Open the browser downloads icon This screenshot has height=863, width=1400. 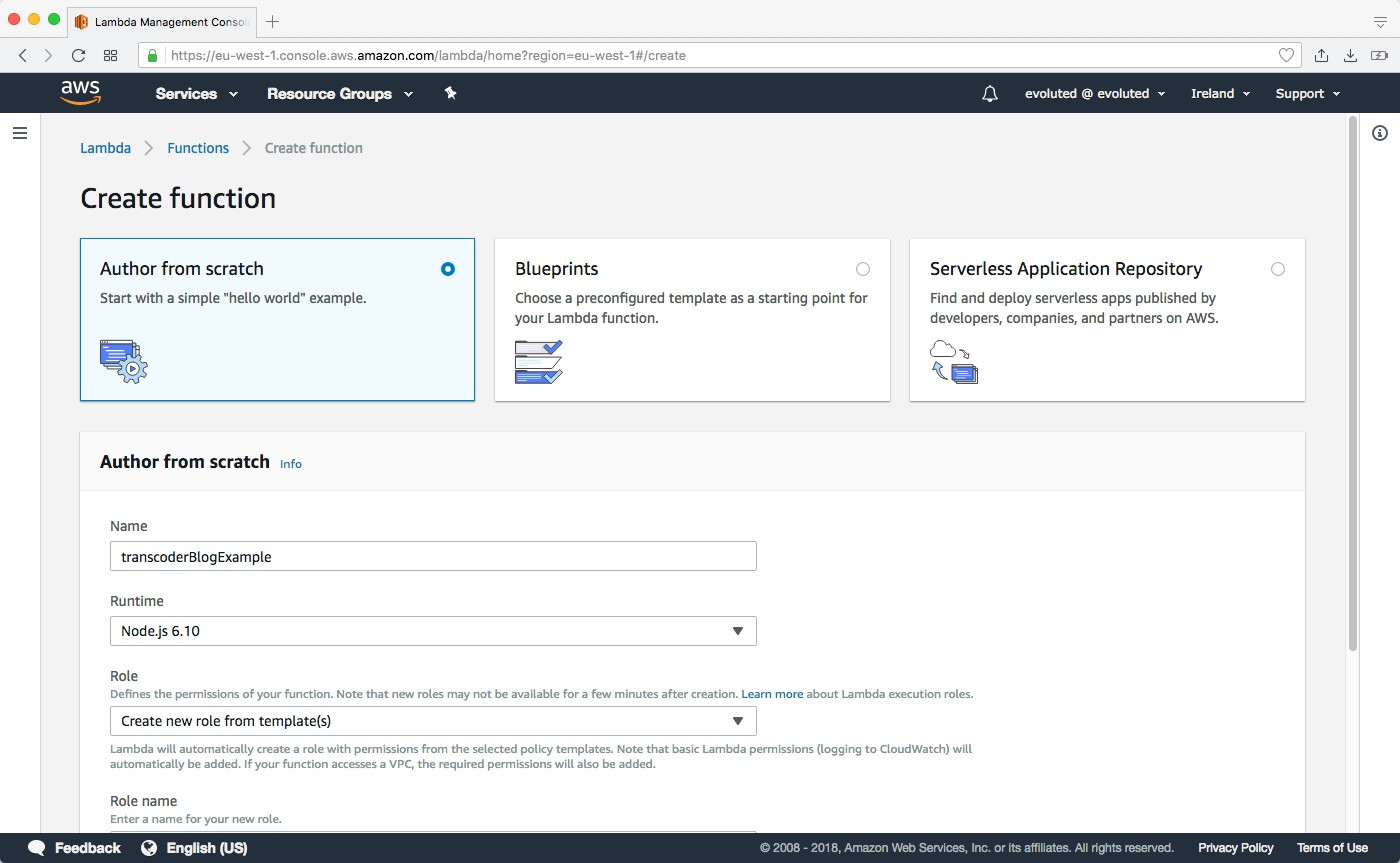coord(1350,56)
